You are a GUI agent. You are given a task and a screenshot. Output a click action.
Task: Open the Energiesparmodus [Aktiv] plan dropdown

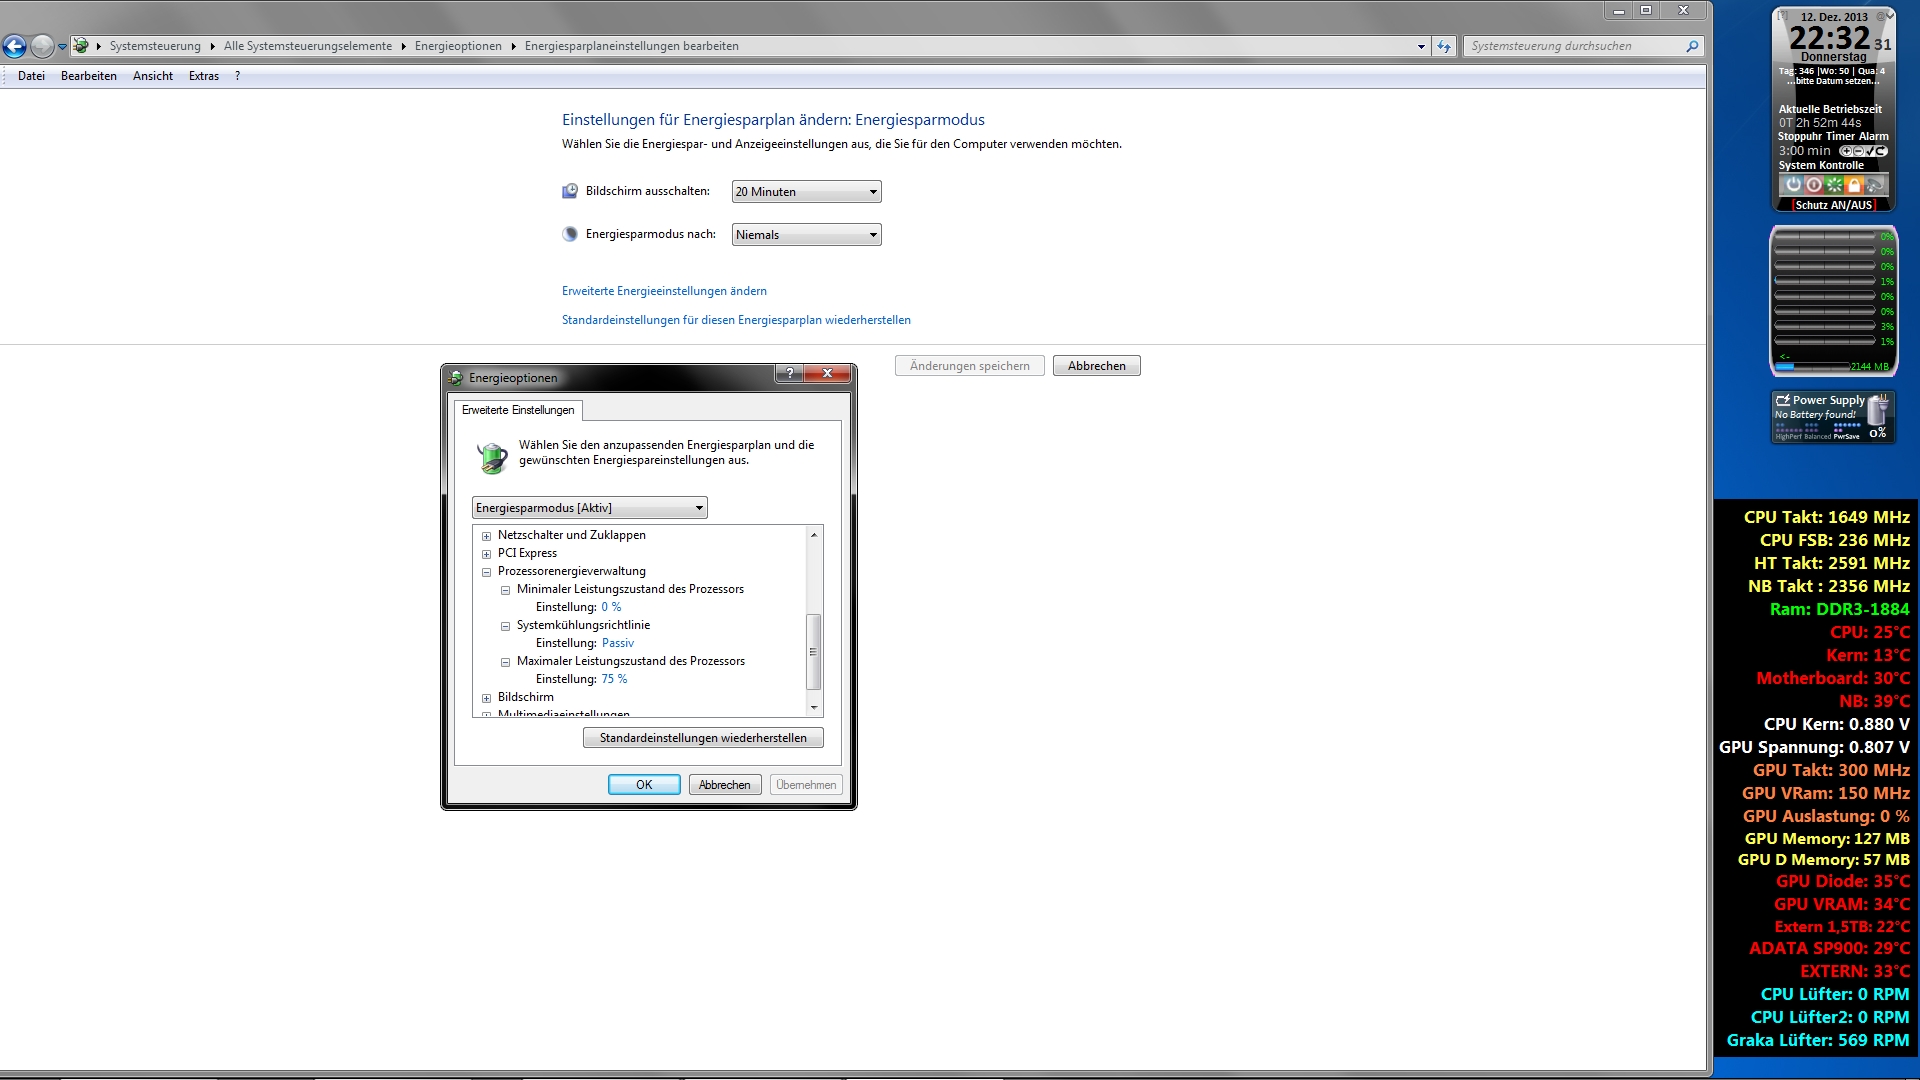click(x=589, y=508)
